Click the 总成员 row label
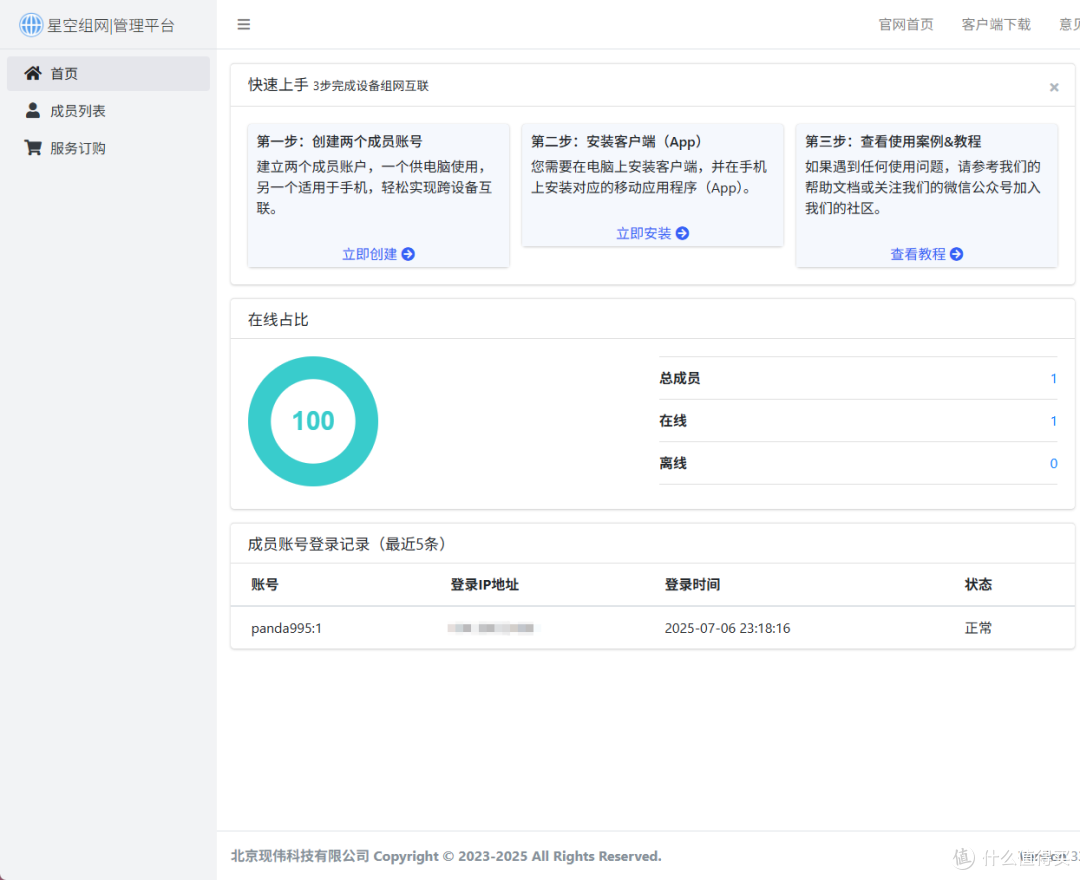The width and height of the screenshot is (1080, 880). coord(679,378)
